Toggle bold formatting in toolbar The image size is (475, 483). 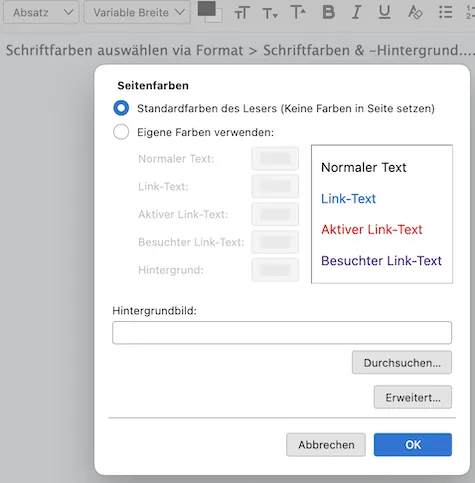(328, 12)
